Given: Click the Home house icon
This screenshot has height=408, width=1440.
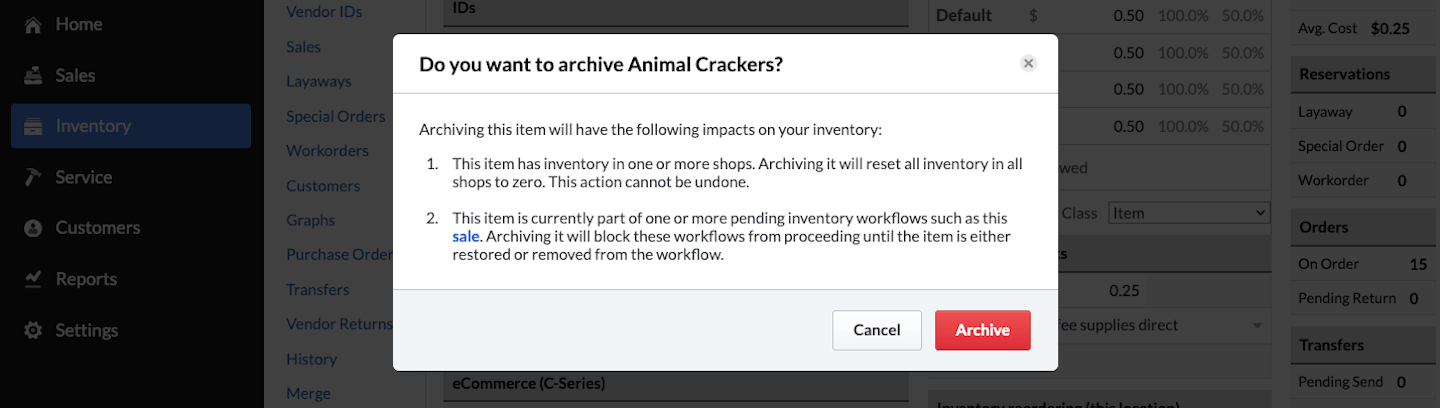Looking at the screenshot, I should point(33,24).
